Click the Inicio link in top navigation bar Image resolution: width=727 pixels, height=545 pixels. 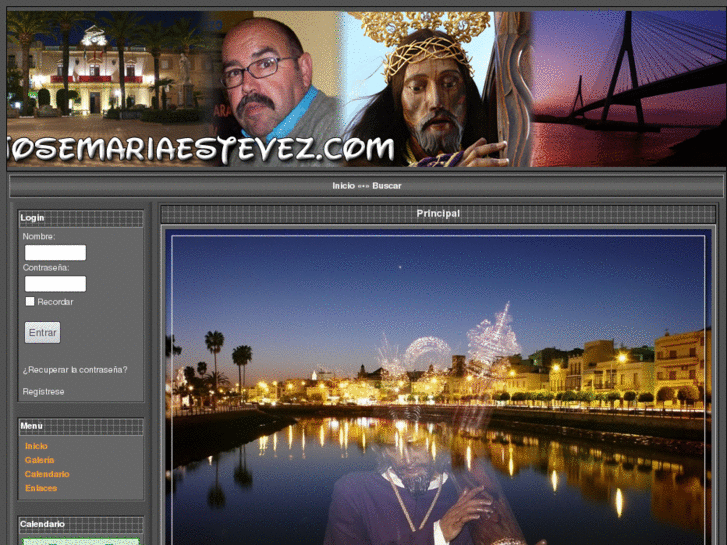[343, 186]
